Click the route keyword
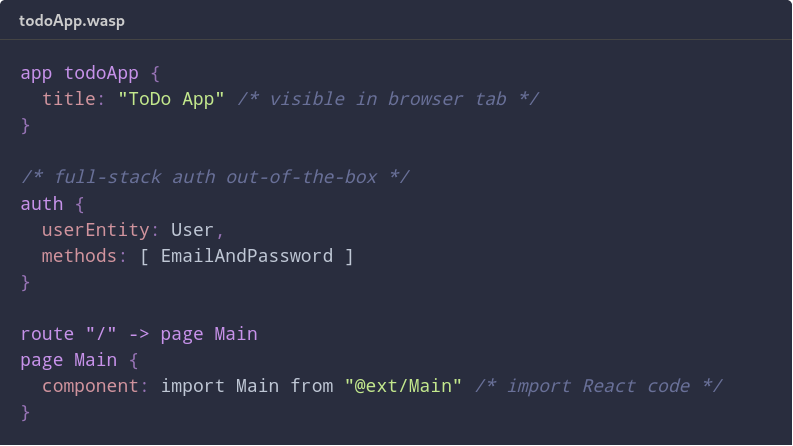 coord(47,334)
